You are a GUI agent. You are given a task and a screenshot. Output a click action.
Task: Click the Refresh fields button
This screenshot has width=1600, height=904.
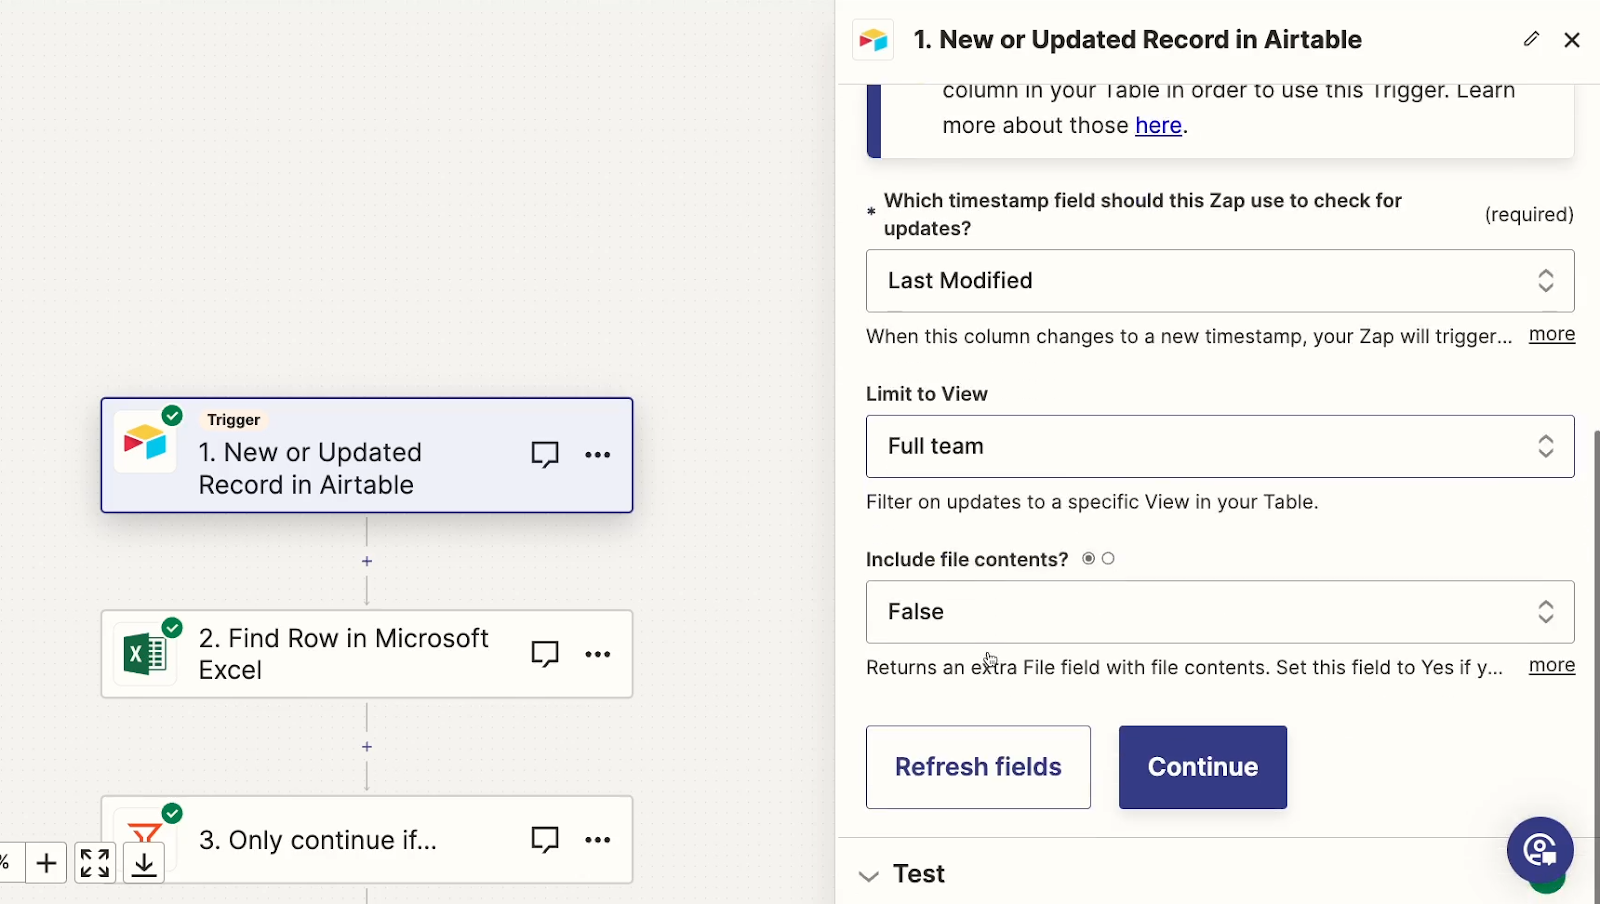tap(978, 767)
